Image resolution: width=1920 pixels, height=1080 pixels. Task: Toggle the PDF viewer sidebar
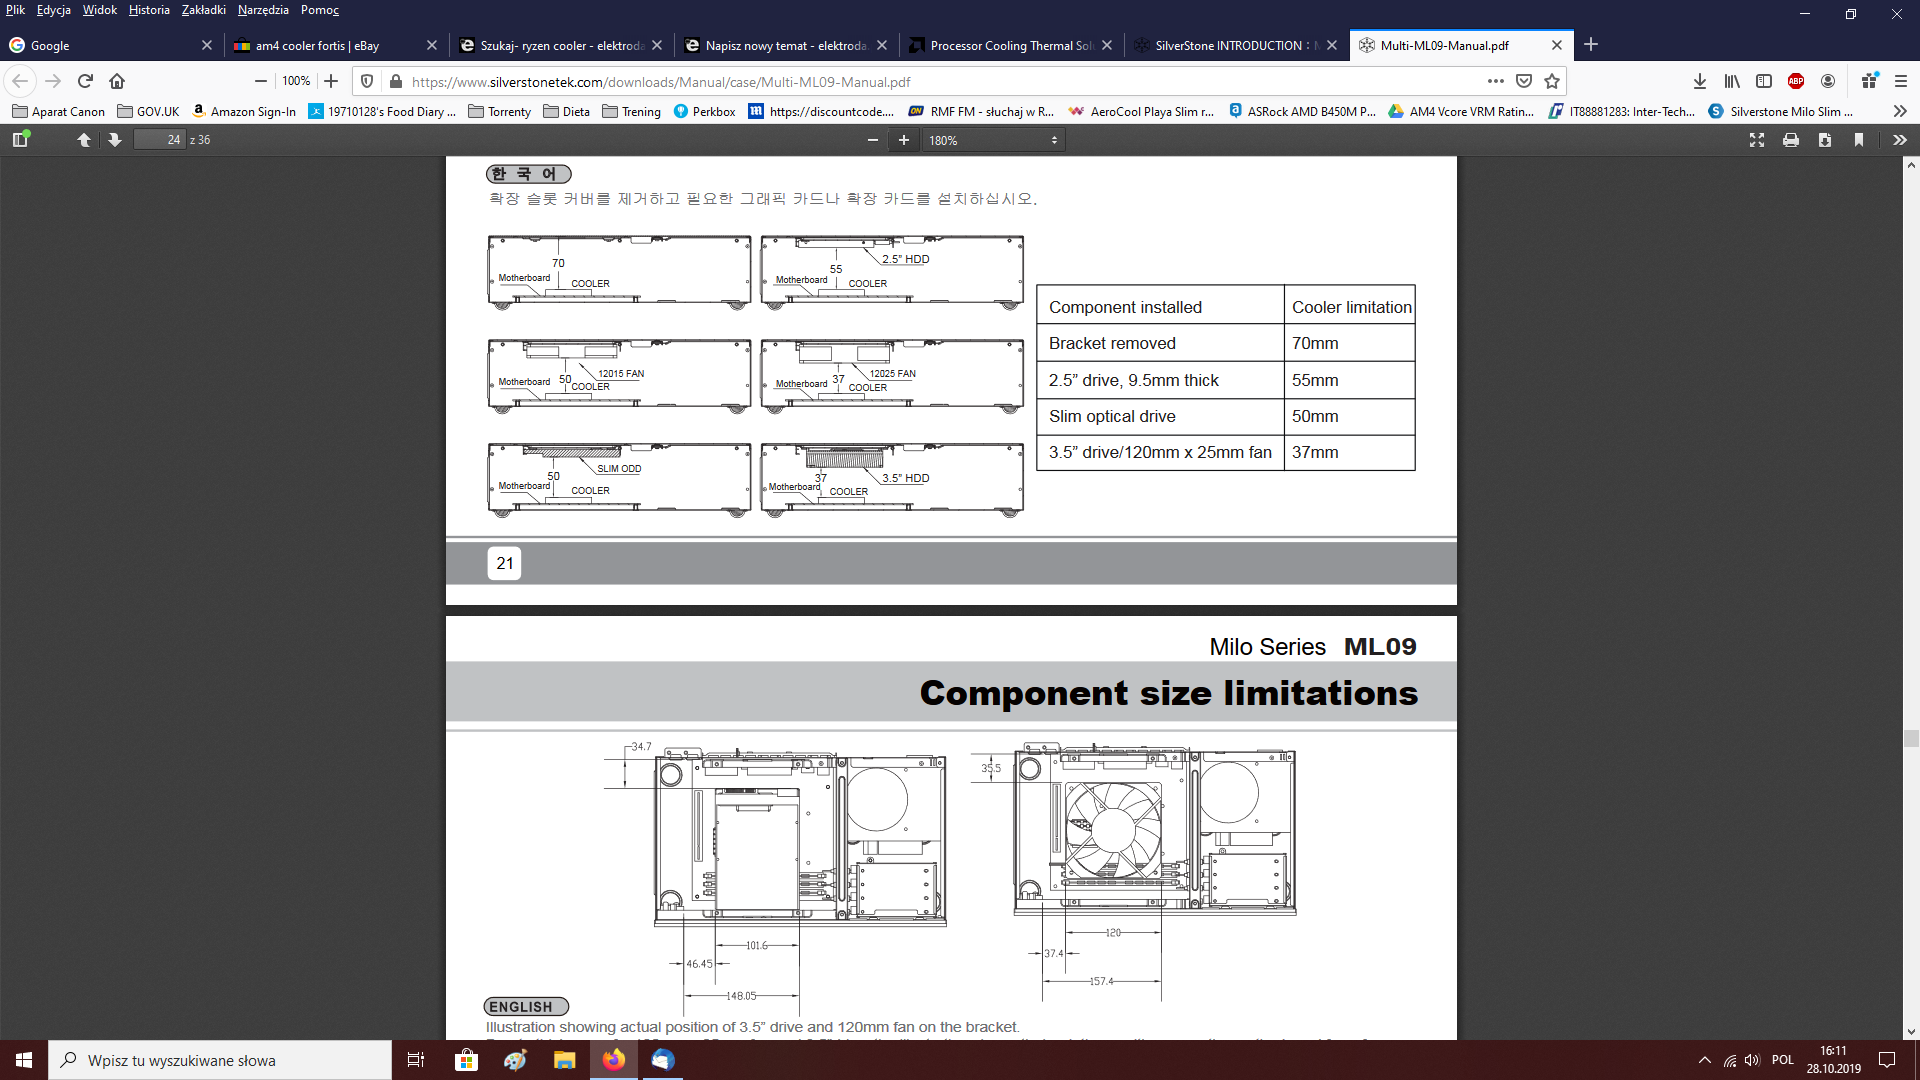pos(20,140)
